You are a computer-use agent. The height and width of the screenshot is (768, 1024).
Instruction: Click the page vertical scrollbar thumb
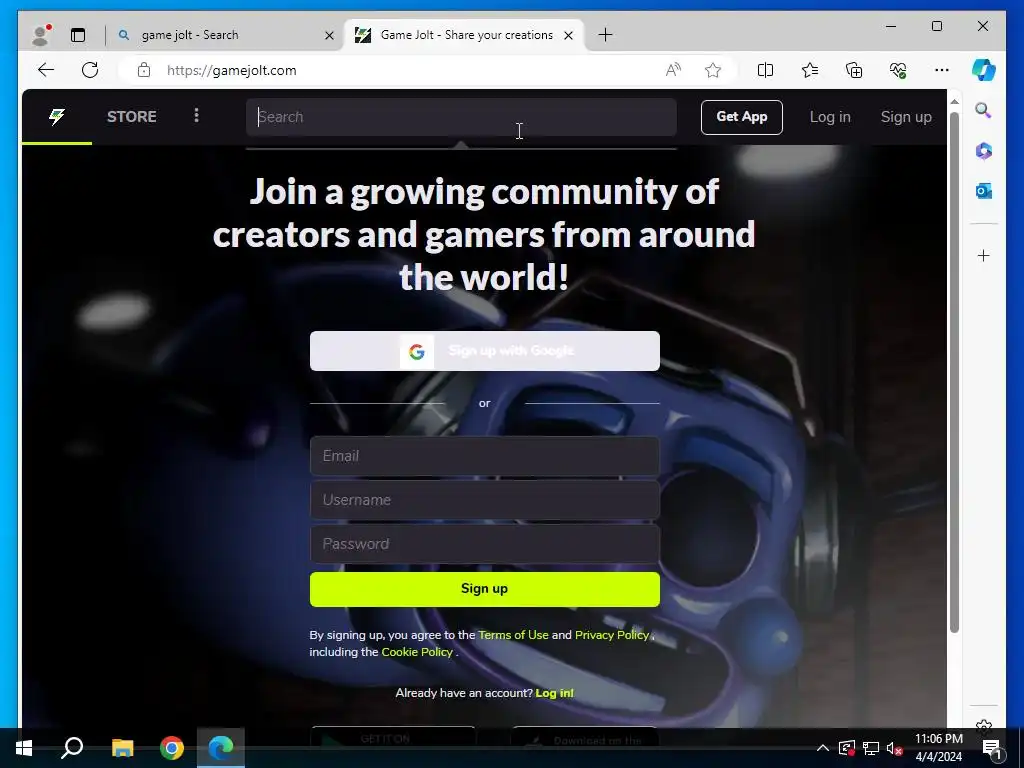(x=954, y=372)
